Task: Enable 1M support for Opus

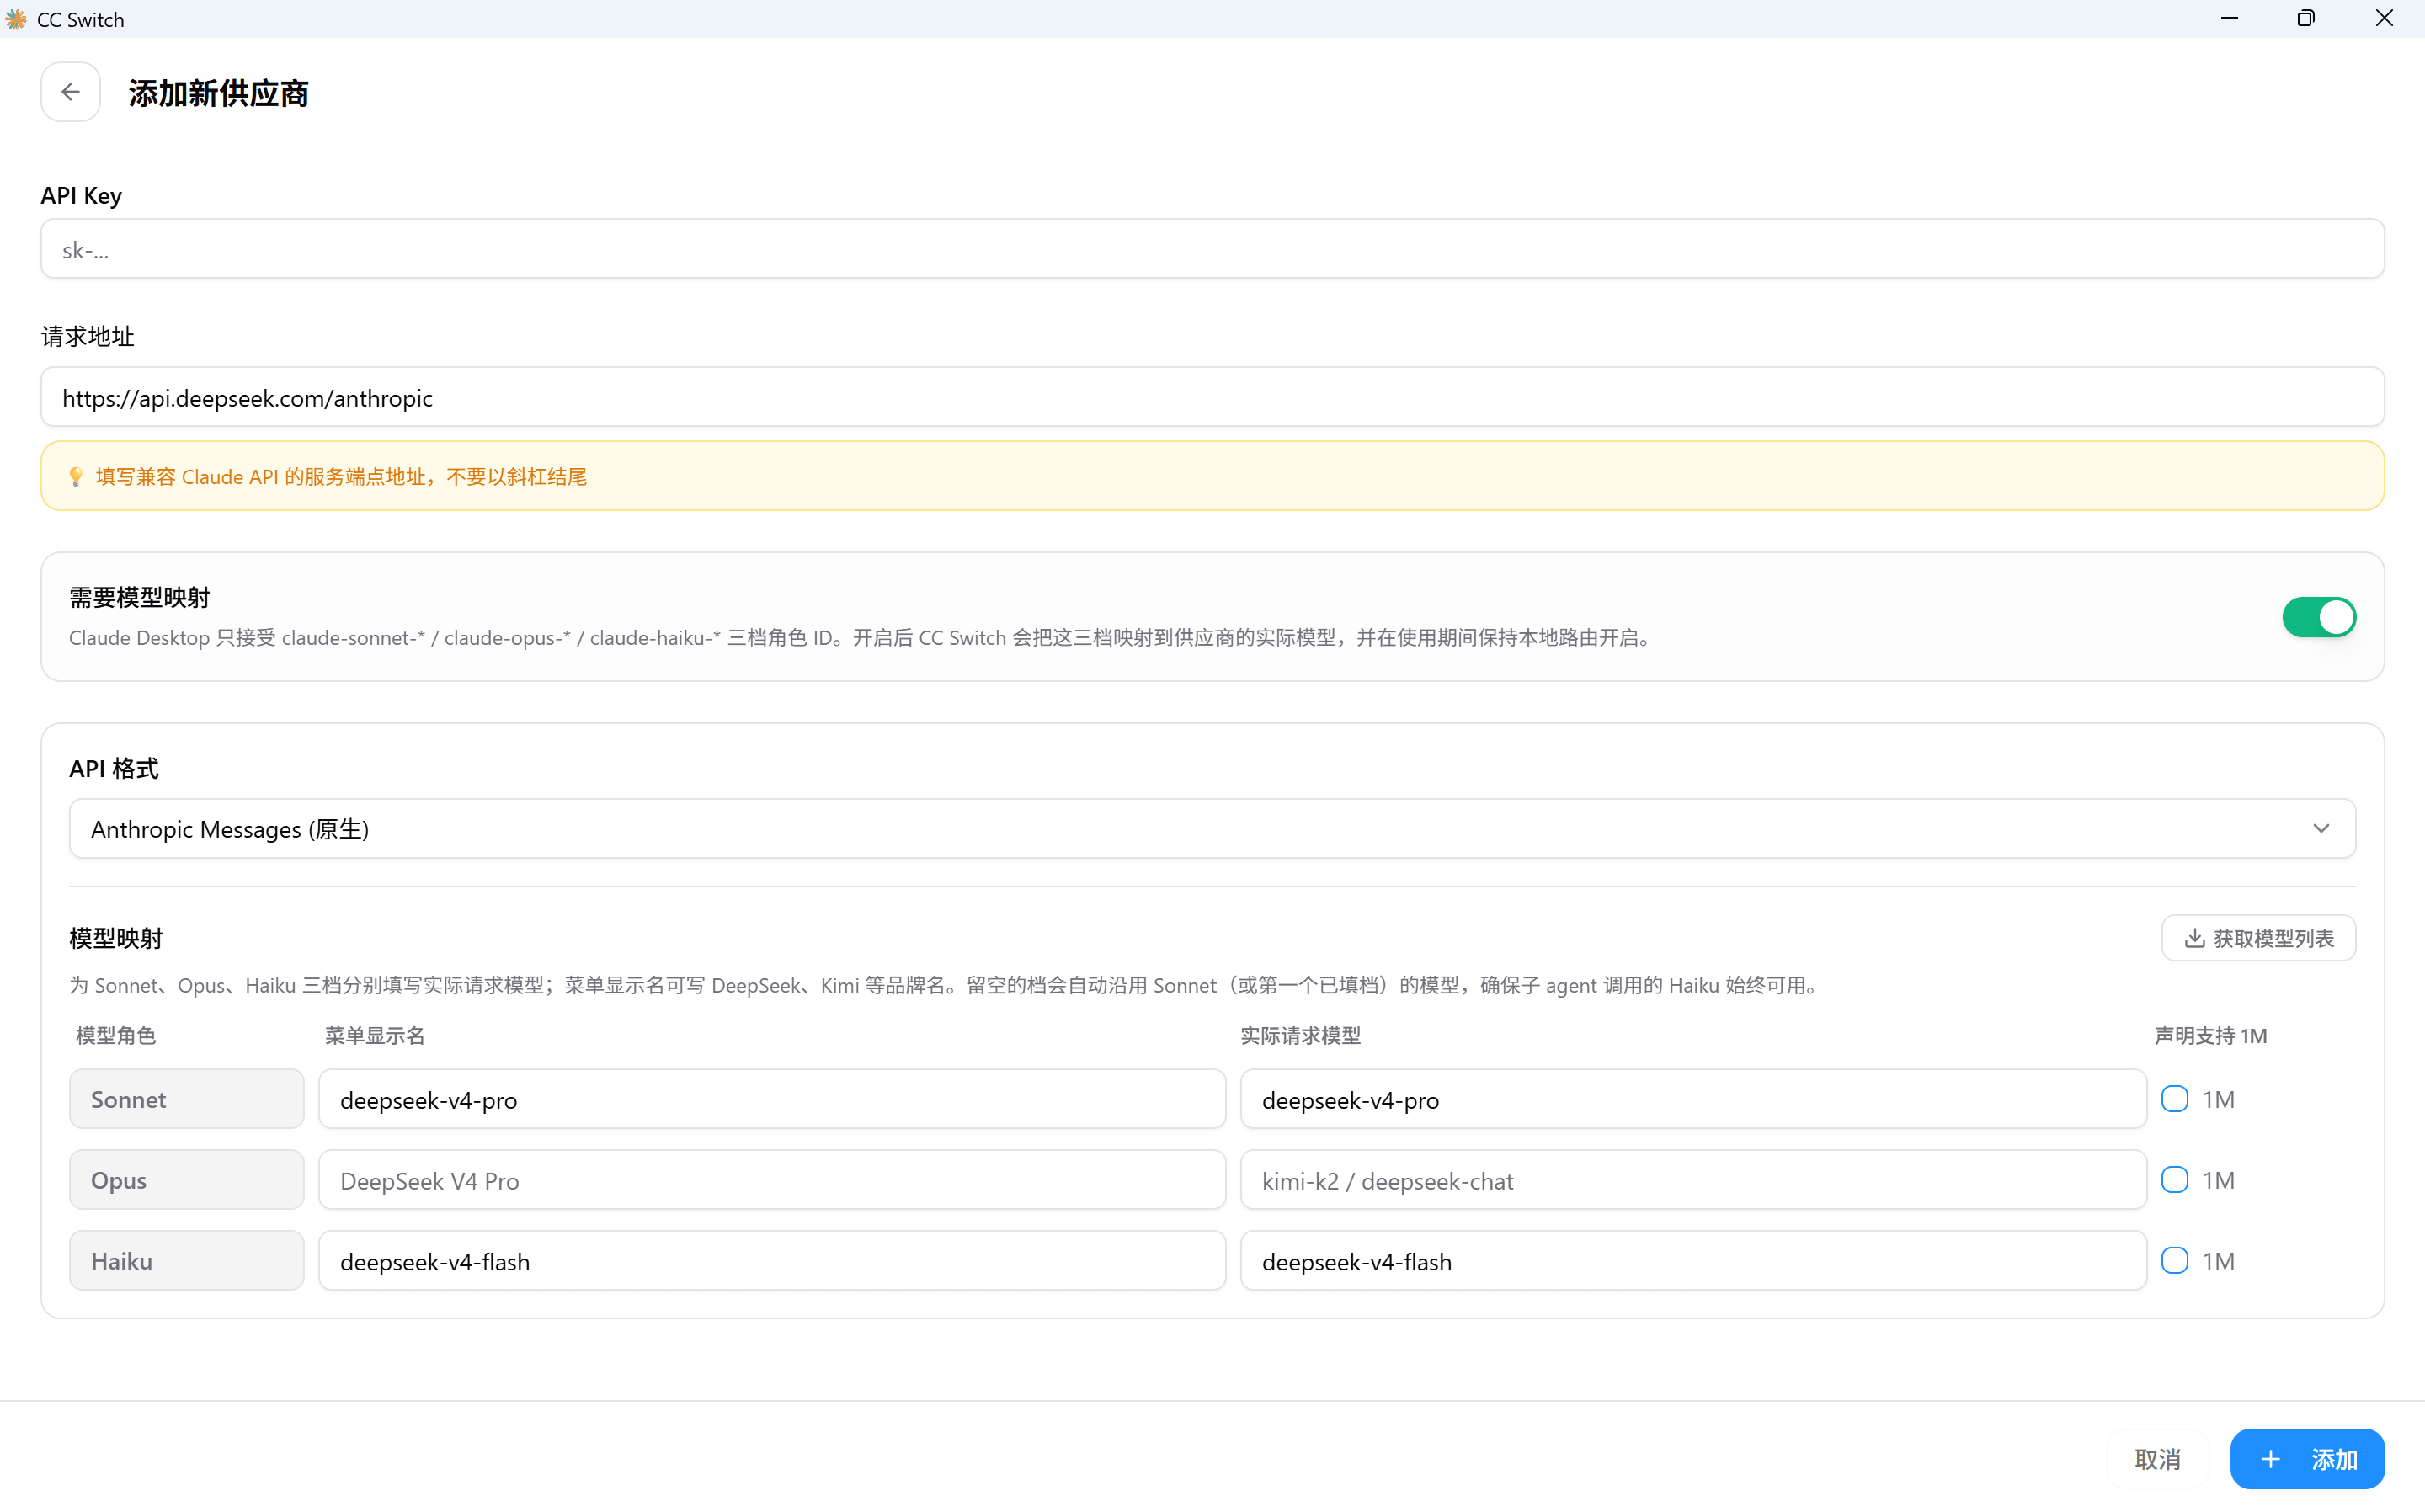Action: click(x=2174, y=1180)
